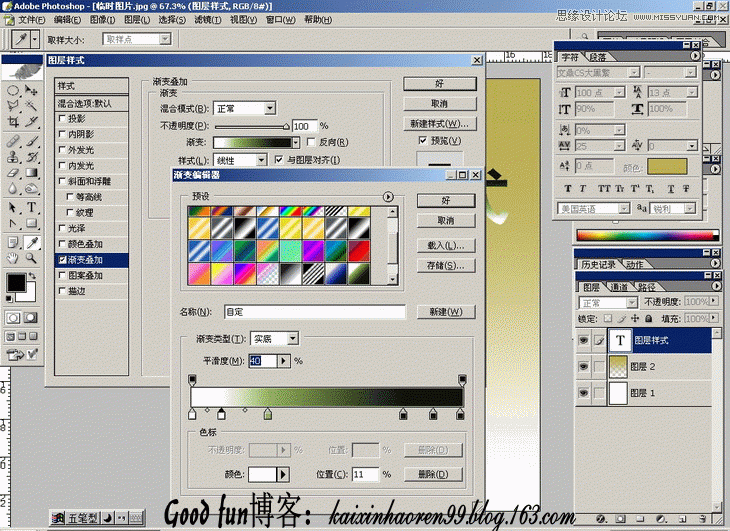
Task: Select the Move tool in toolbox
Action: pos(31,90)
